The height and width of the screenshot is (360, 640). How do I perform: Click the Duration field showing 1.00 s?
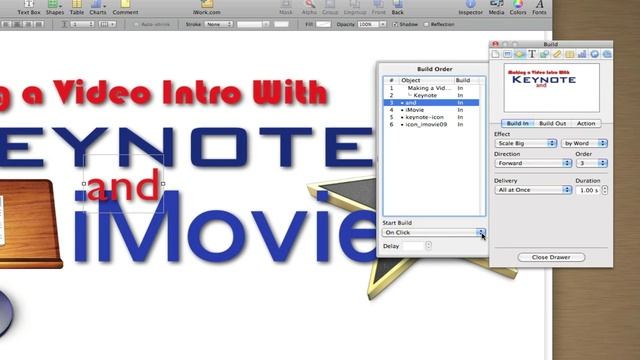tap(588, 190)
